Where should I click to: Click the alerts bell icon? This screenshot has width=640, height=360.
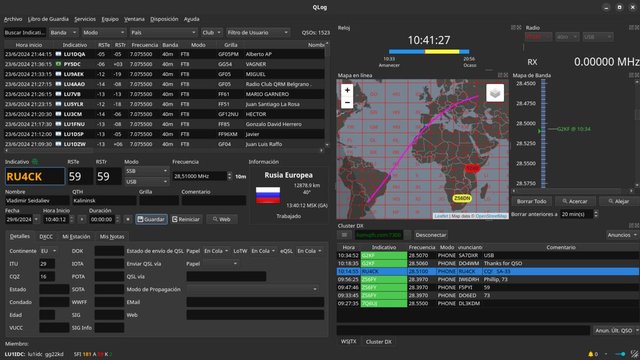tap(590, 354)
